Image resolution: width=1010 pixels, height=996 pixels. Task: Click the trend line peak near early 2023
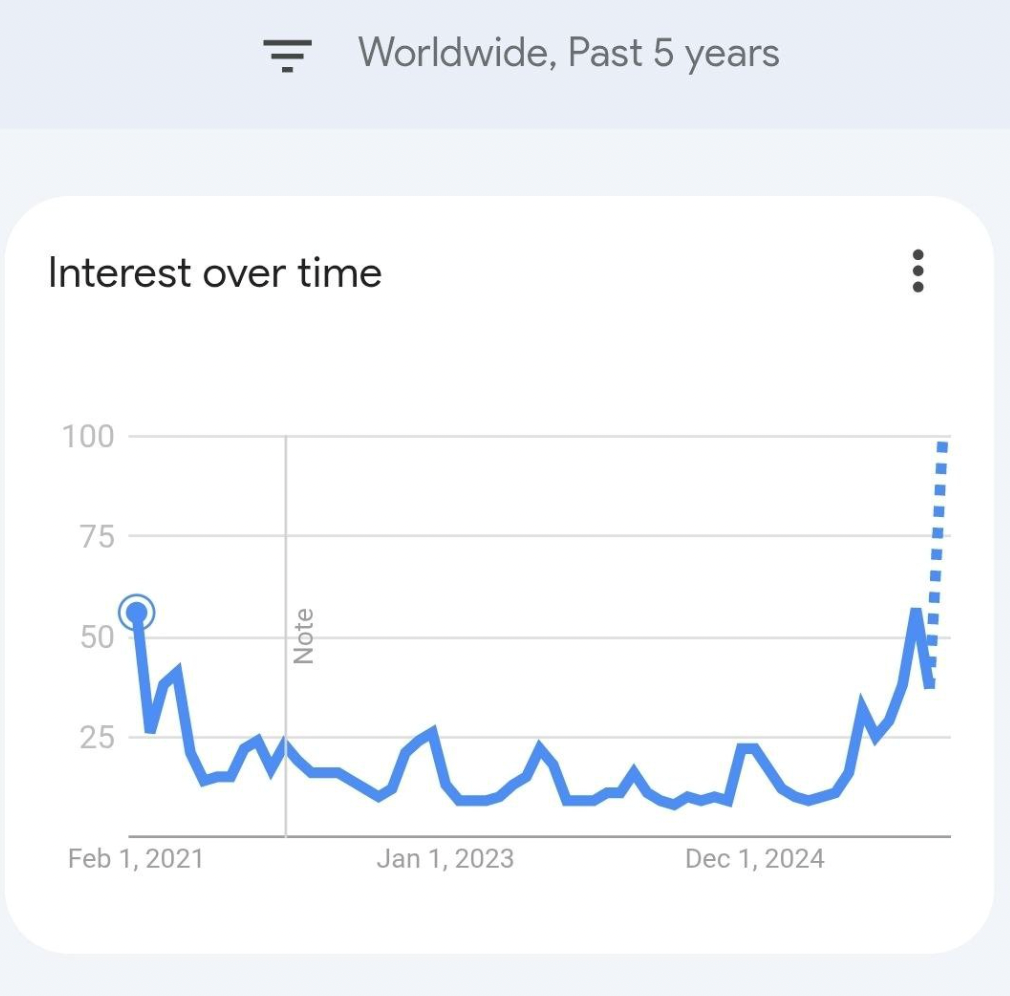432,732
